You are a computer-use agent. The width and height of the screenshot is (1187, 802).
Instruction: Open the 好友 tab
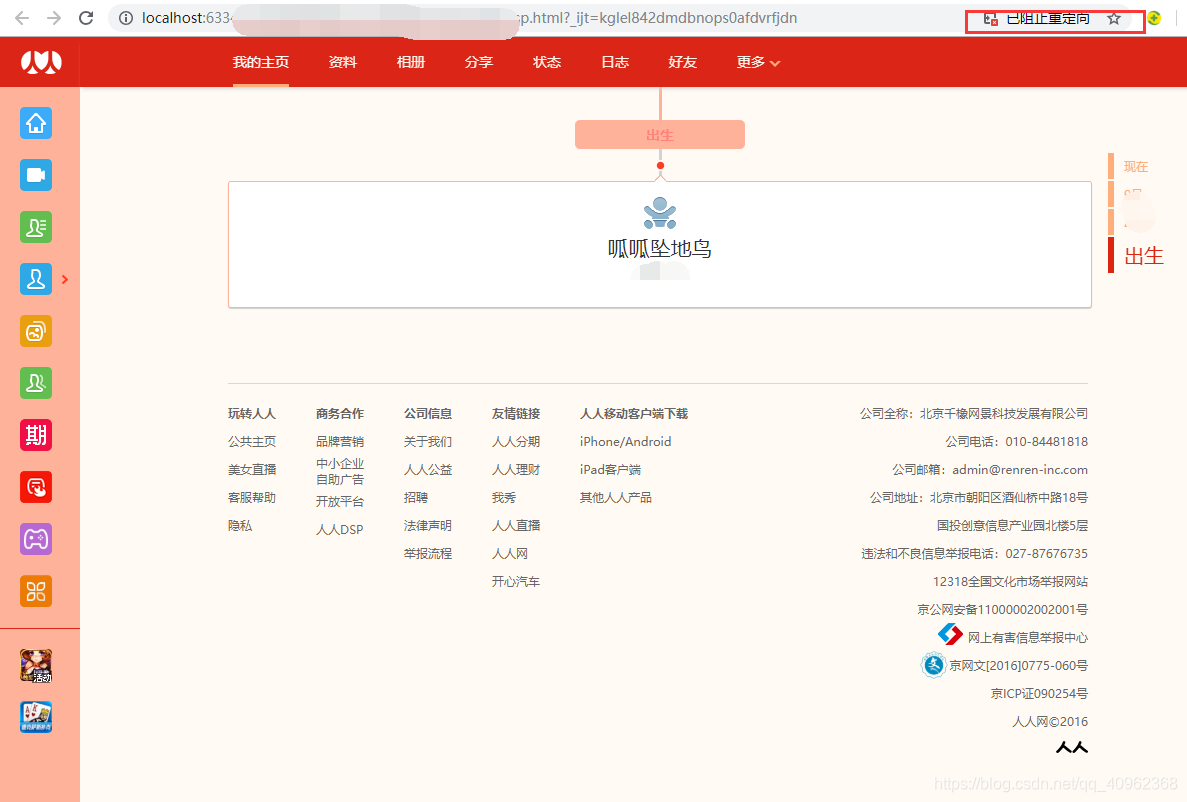tap(682, 62)
